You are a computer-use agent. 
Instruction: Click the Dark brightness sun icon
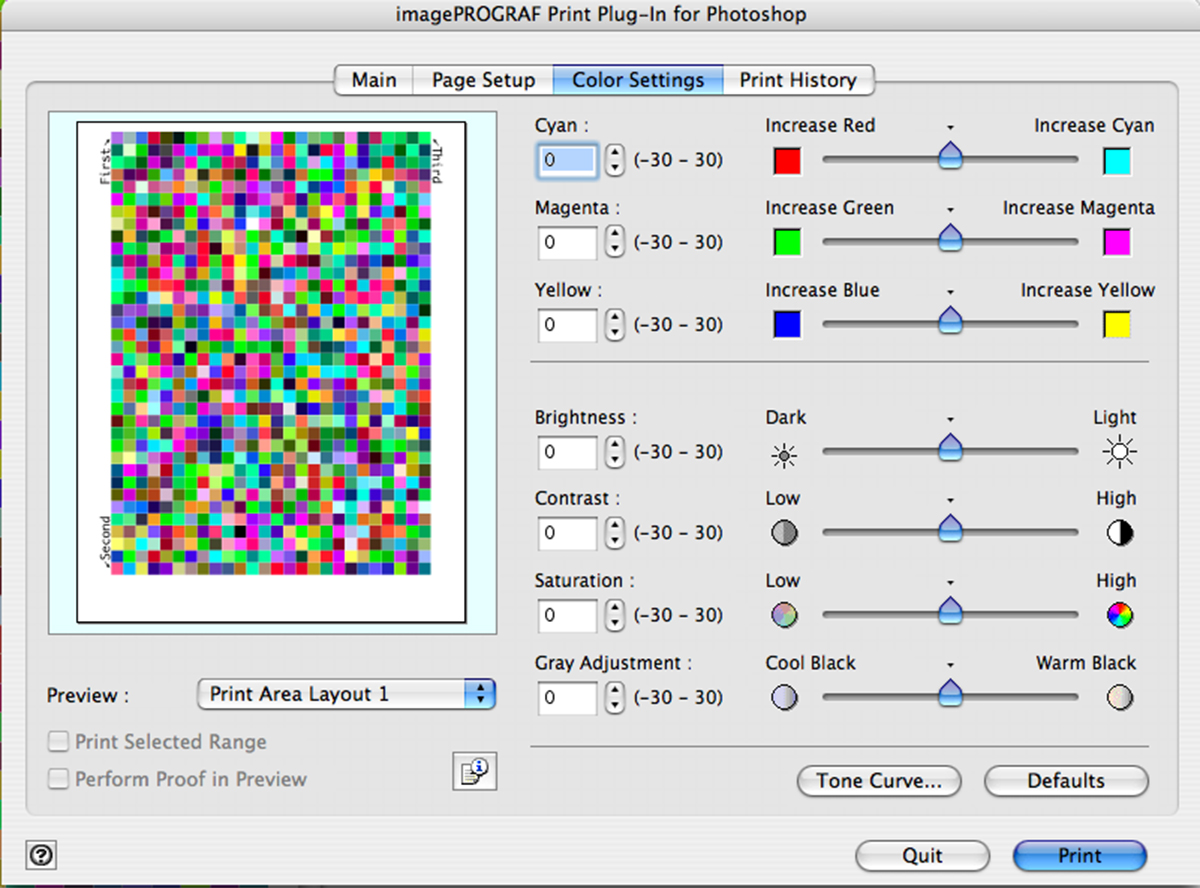pyautogui.click(x=784, y=456)
